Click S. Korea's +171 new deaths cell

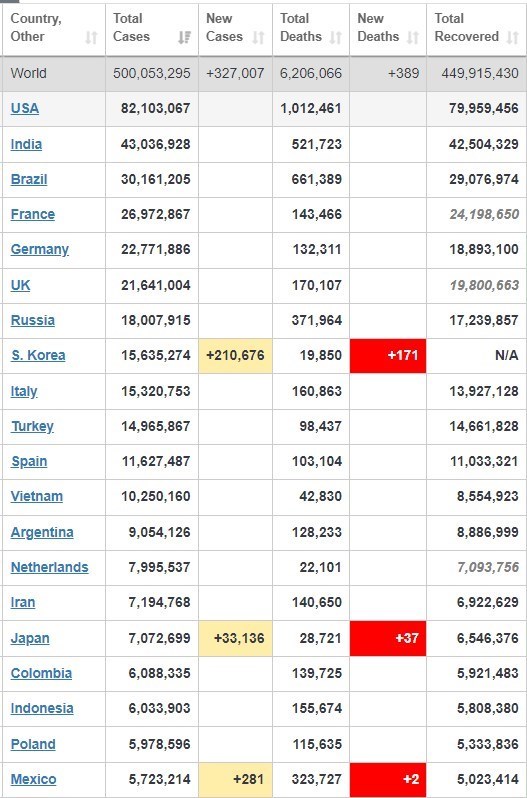tap(388, 355)
